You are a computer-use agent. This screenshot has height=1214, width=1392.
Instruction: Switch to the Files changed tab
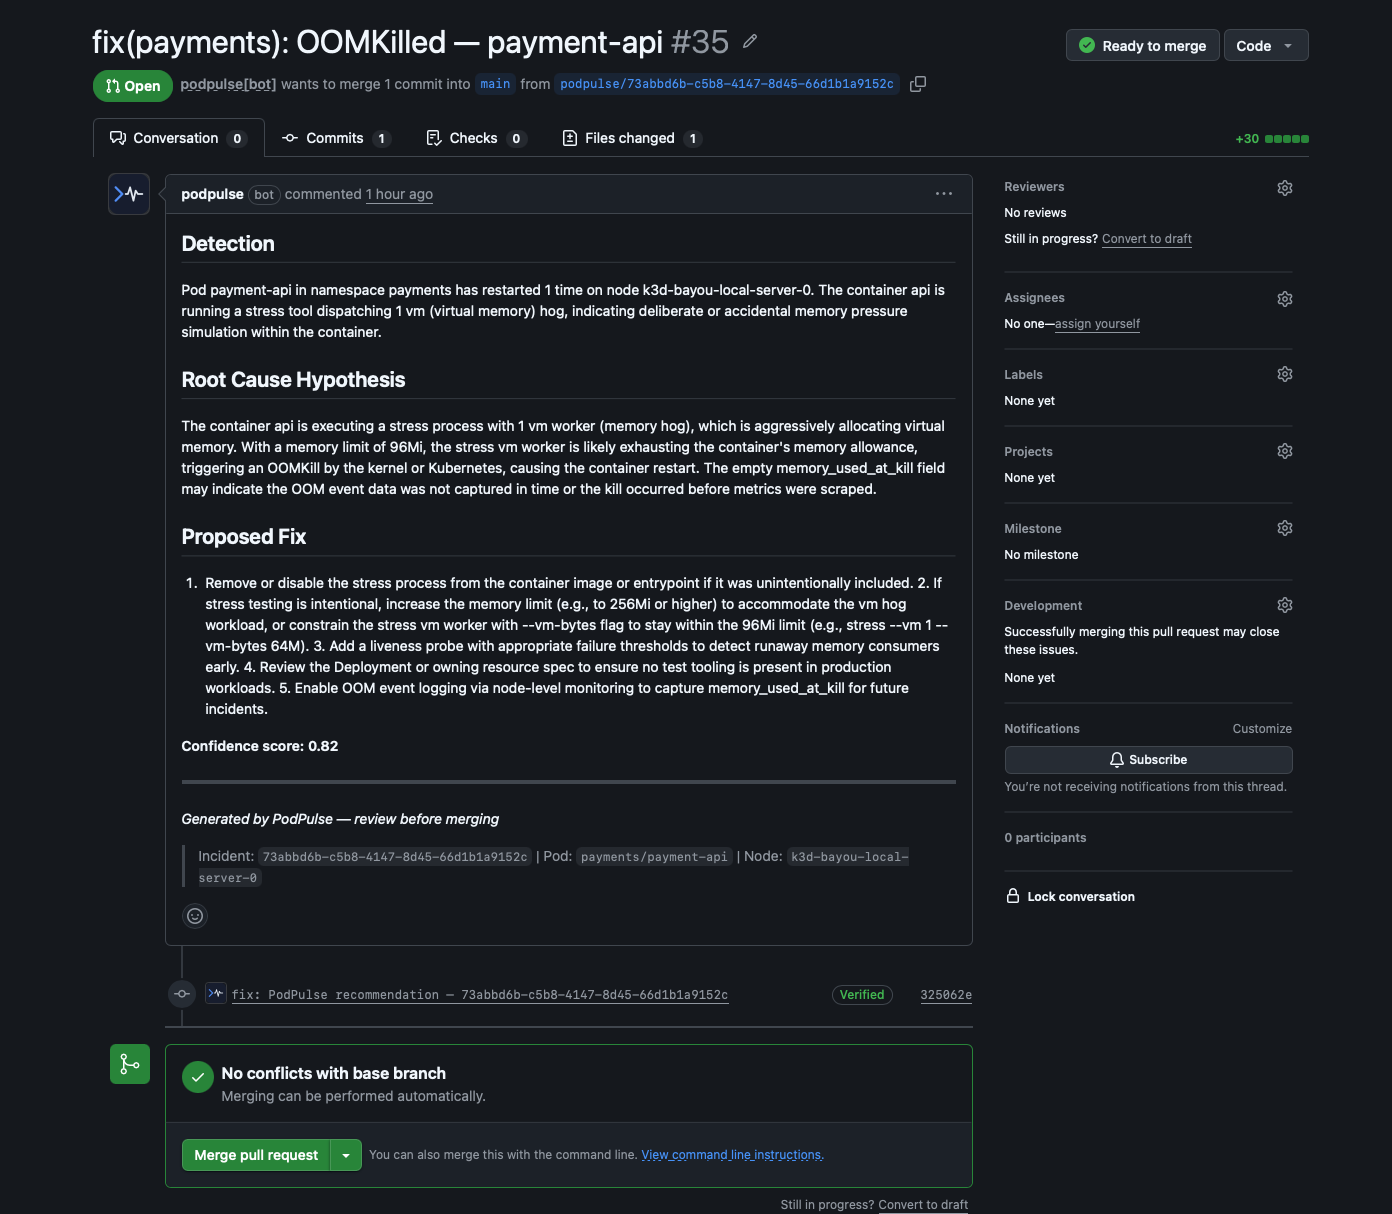pyautogui.click(x=629, y=138)
